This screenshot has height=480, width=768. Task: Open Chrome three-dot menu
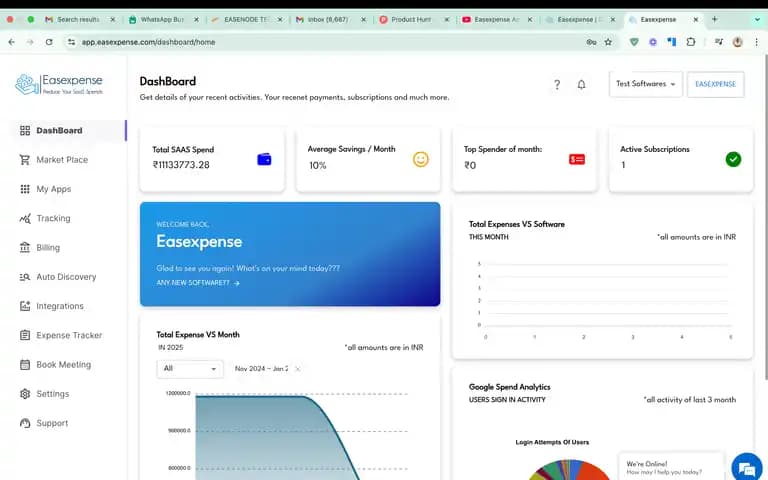pos(756,42)
